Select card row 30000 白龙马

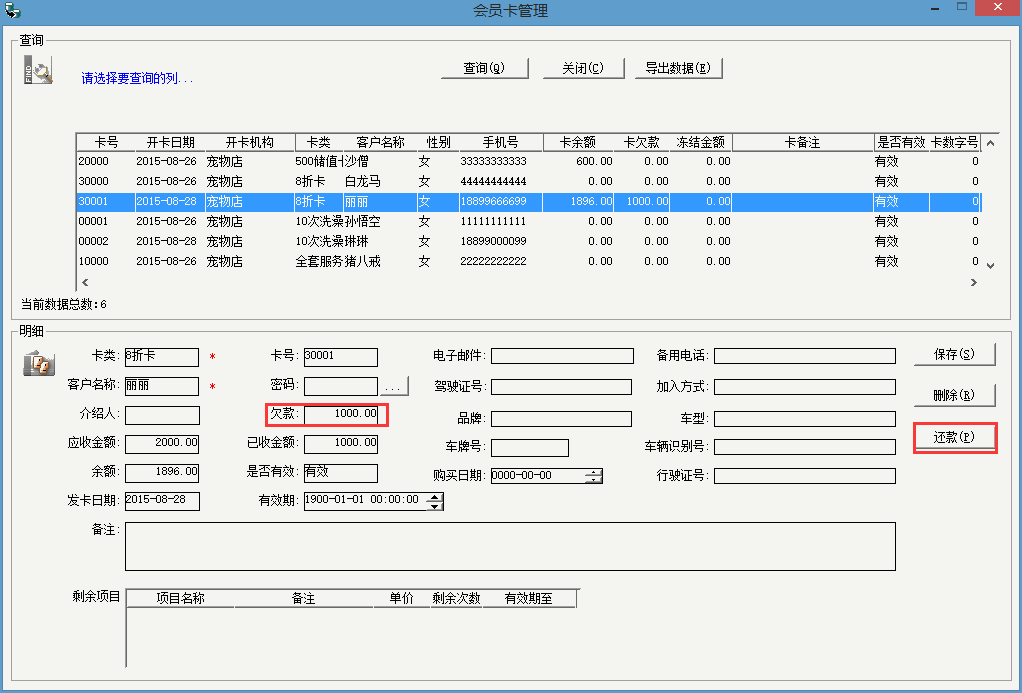(529, 181)
